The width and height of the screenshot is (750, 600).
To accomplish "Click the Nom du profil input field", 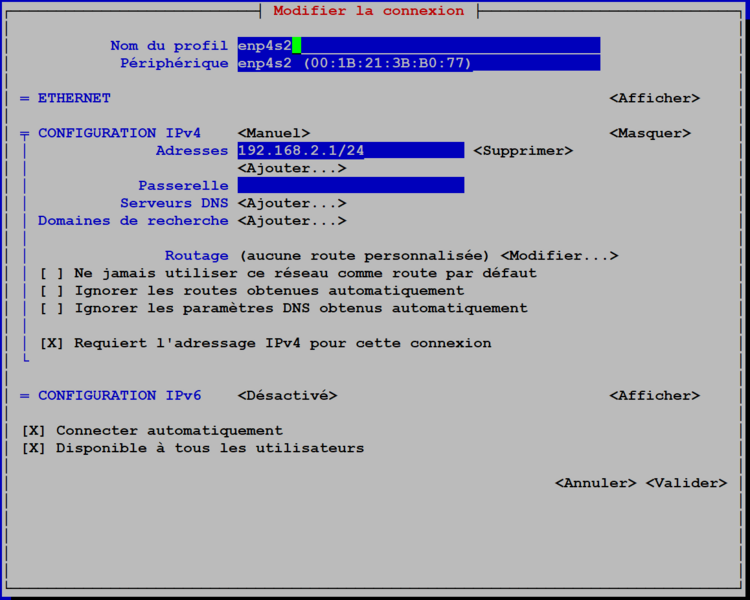I will (x=419, y=45).
